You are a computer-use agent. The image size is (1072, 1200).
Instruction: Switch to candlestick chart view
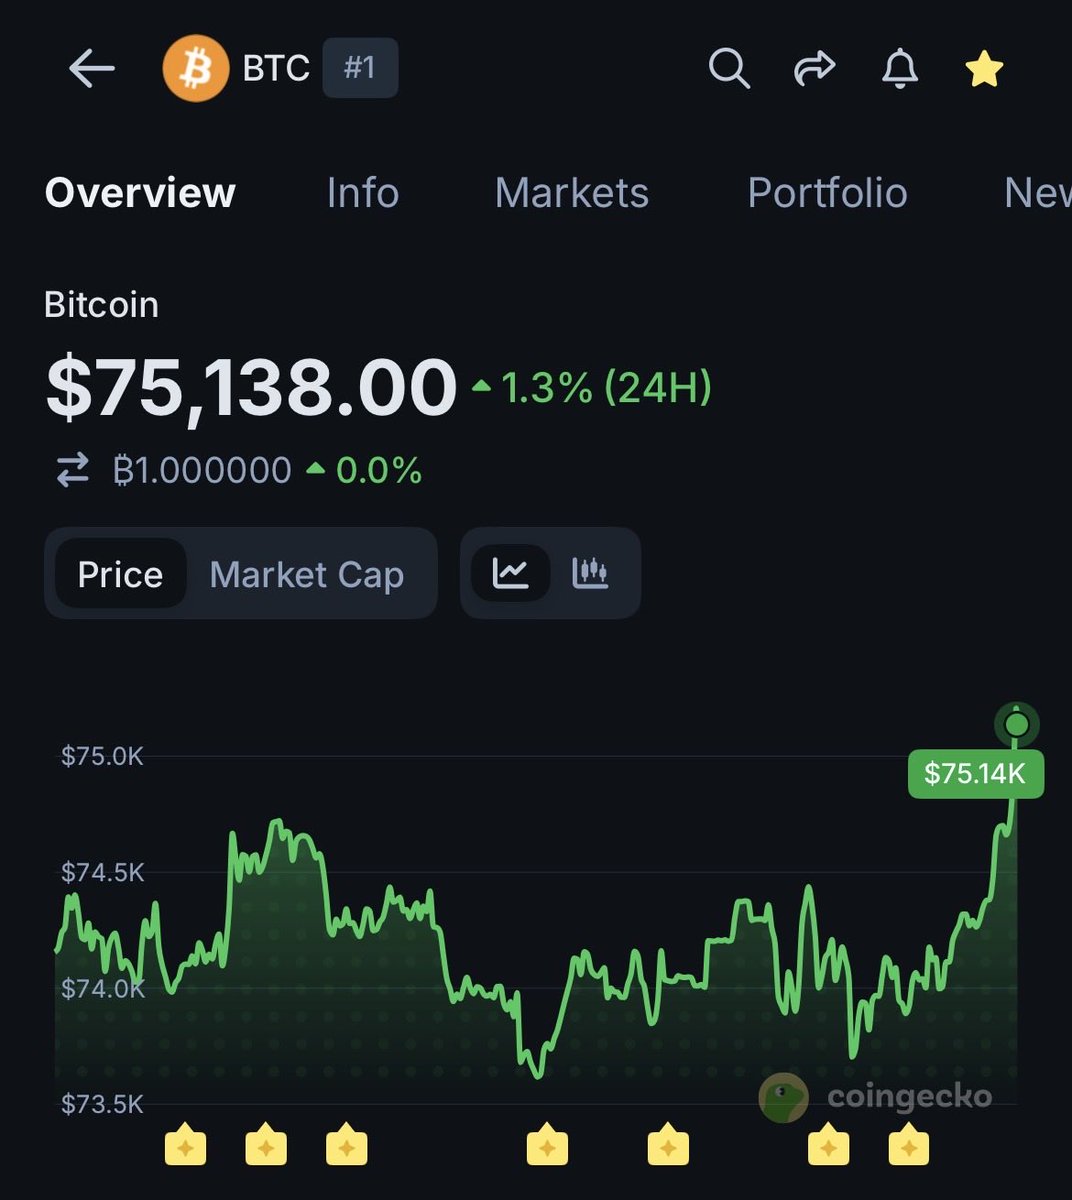click(590, 573)
